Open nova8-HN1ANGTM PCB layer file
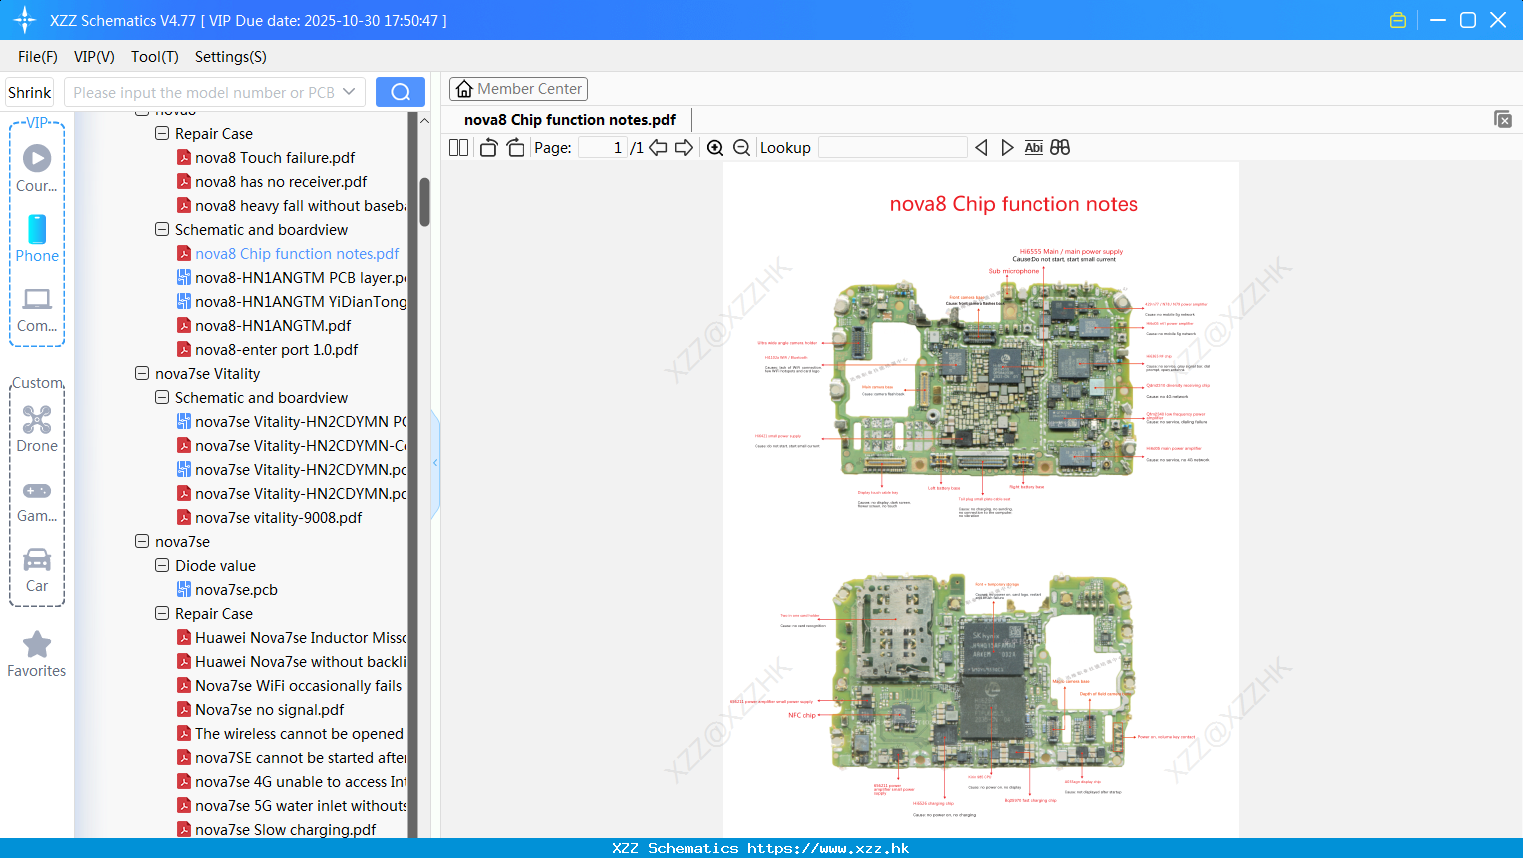This screenshot has height=858, width=1523. (x=301, y=277)
